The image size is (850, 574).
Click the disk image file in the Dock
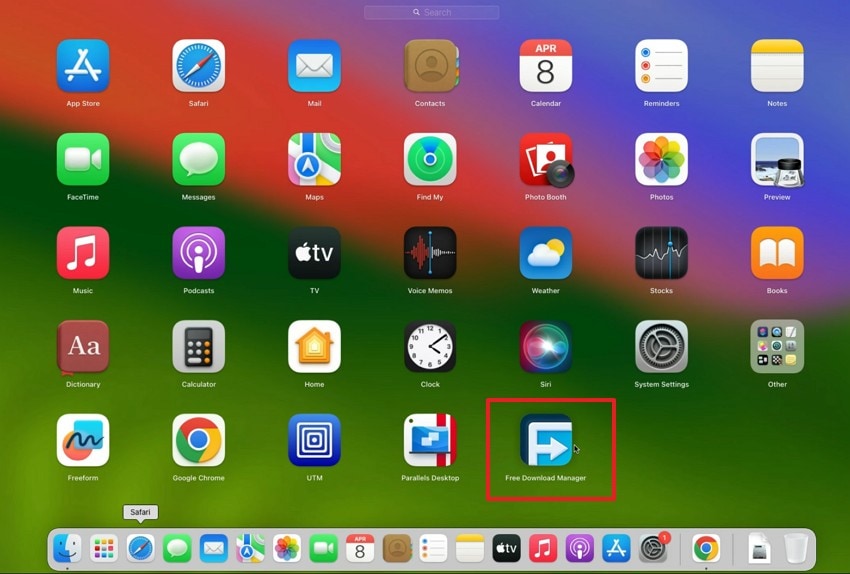click(x=759, y=549)
